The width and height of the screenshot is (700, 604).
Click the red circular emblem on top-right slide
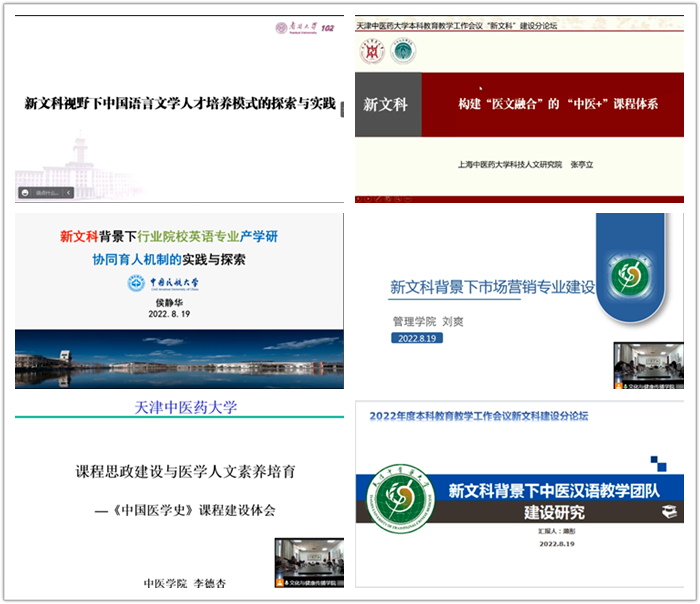click(x=373, y=51)
